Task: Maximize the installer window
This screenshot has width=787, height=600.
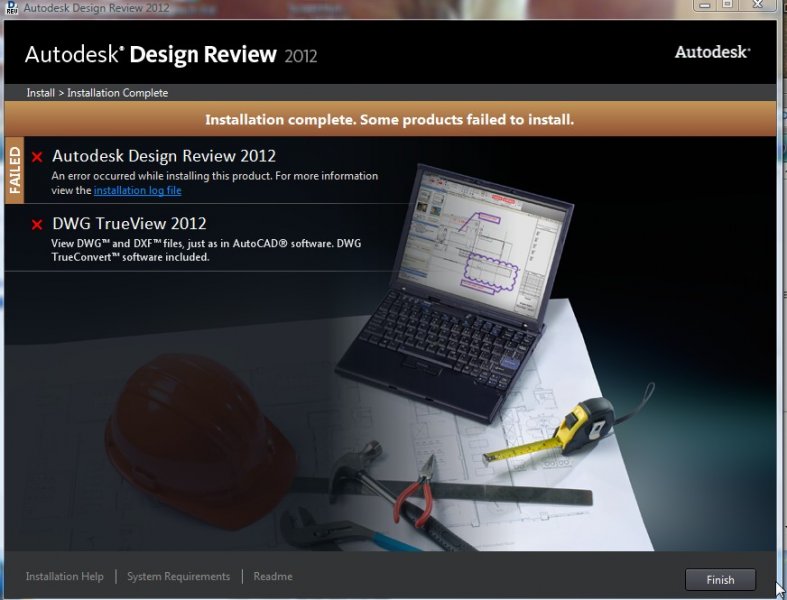Action: 727,5
